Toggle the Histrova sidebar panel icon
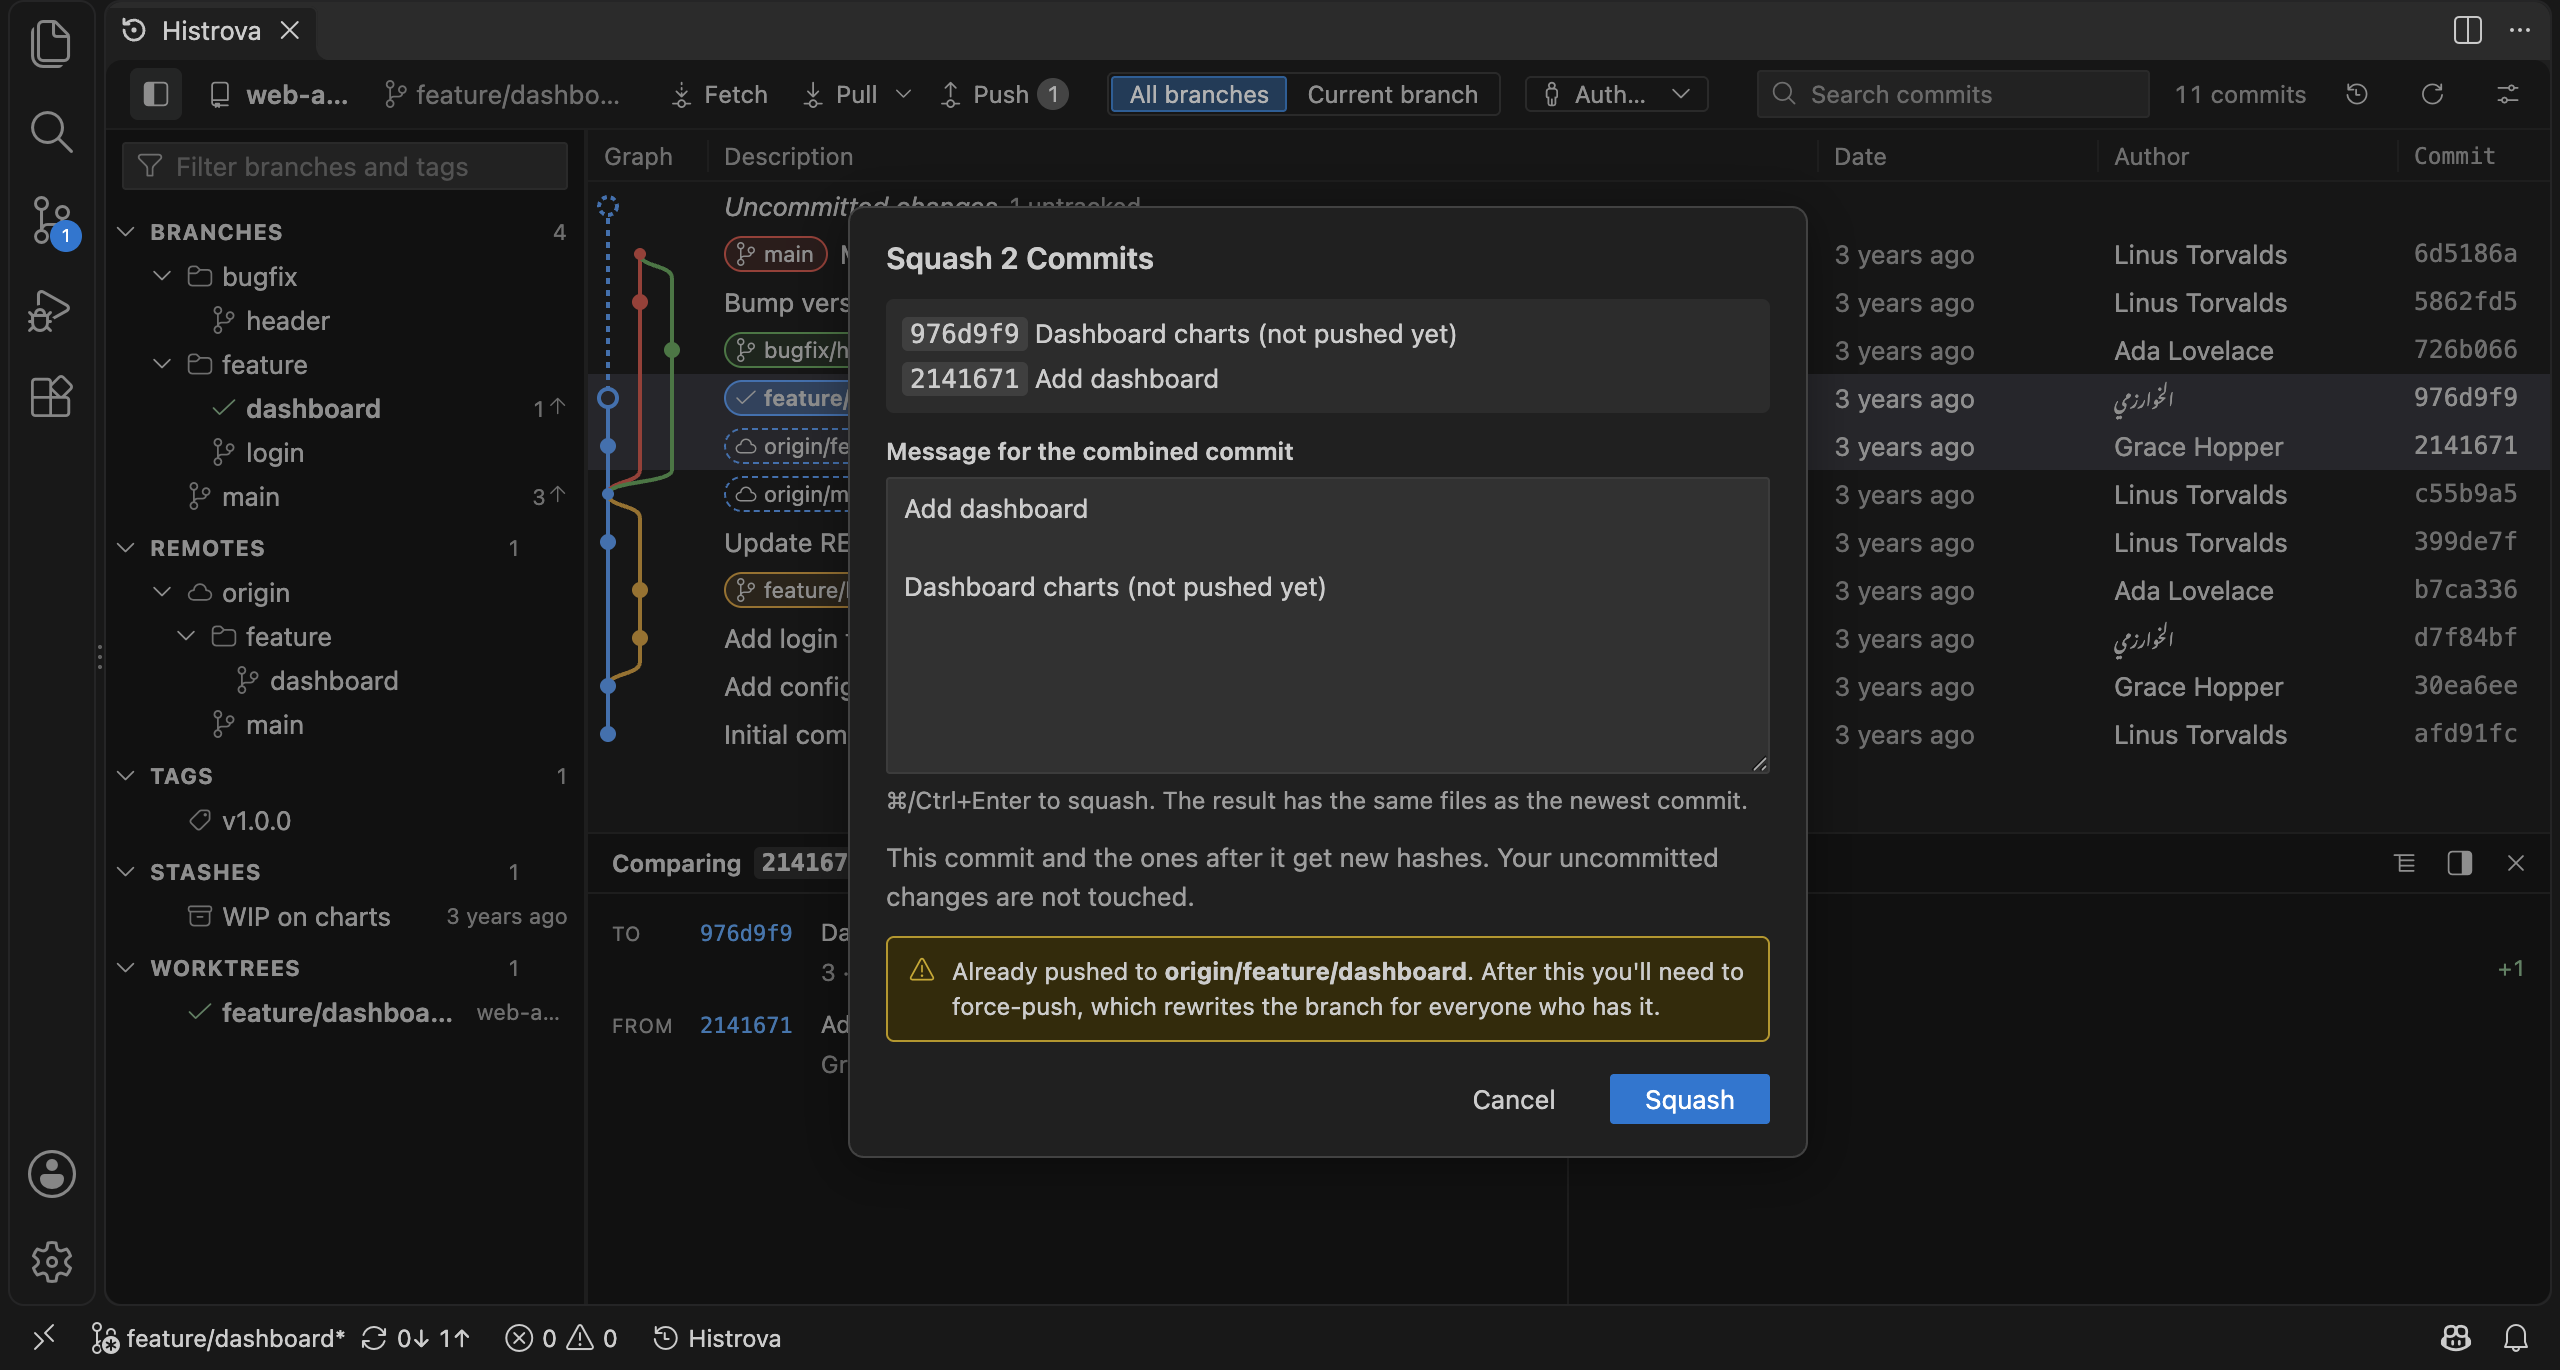Screen dimensions: 2560x1370 click(156, 94)
